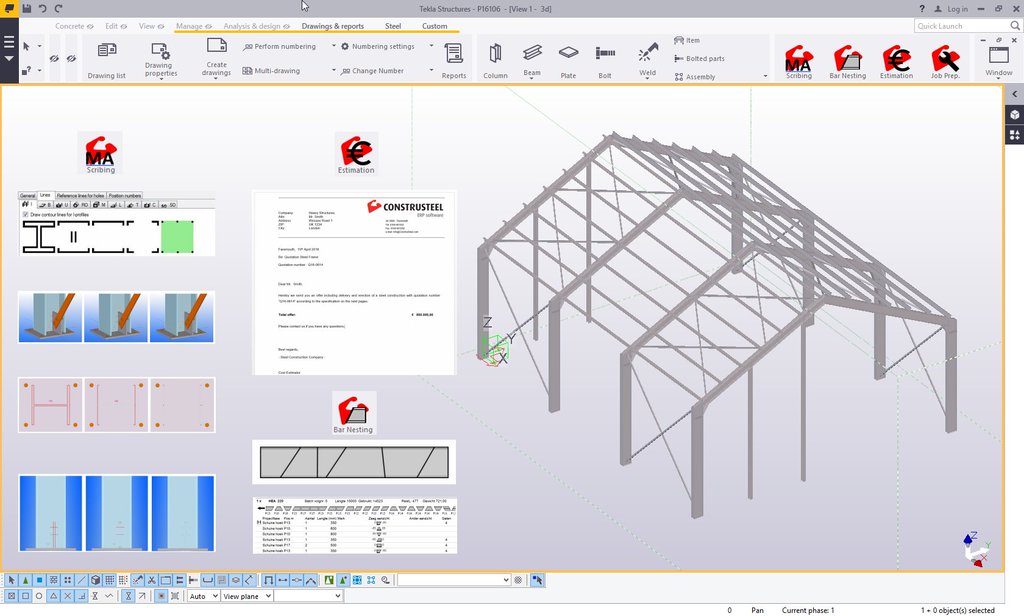This screenshot has width=1024, height=616.
Task: Expand the Numbering settings dropdown arrow
Action: [x=431, y=46]
